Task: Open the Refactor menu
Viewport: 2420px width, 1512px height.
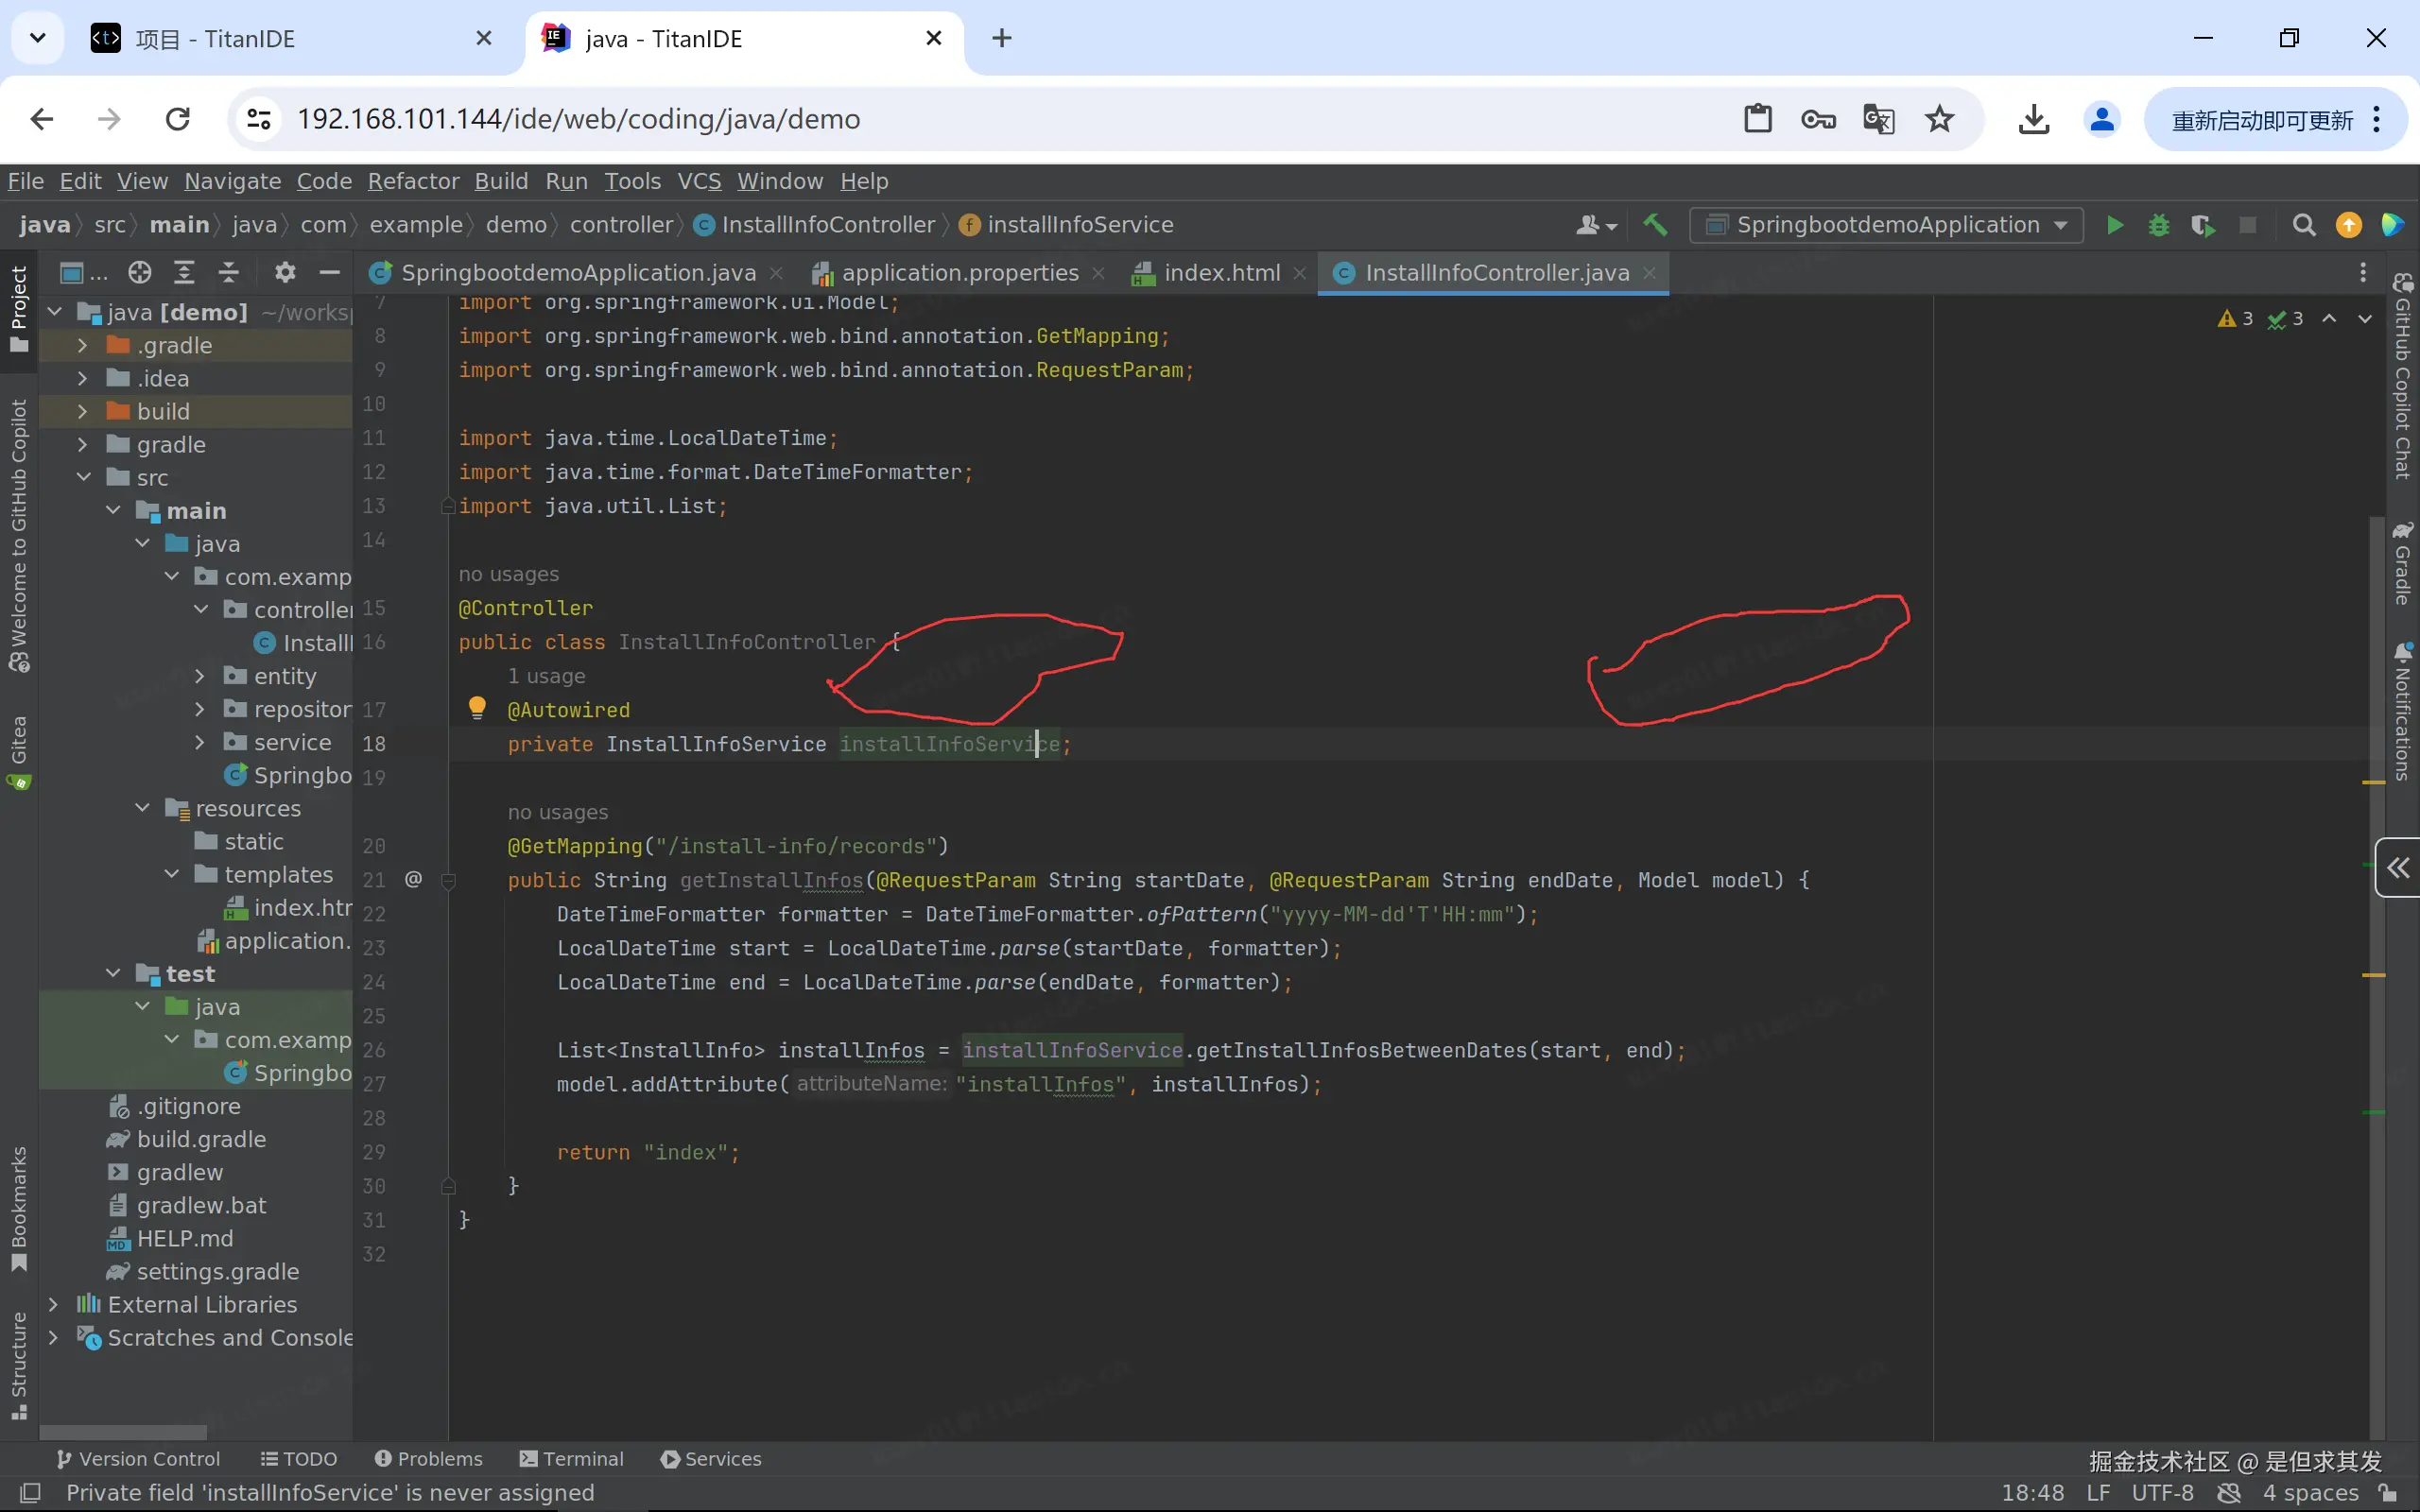Action: click(x=412, y=181)
